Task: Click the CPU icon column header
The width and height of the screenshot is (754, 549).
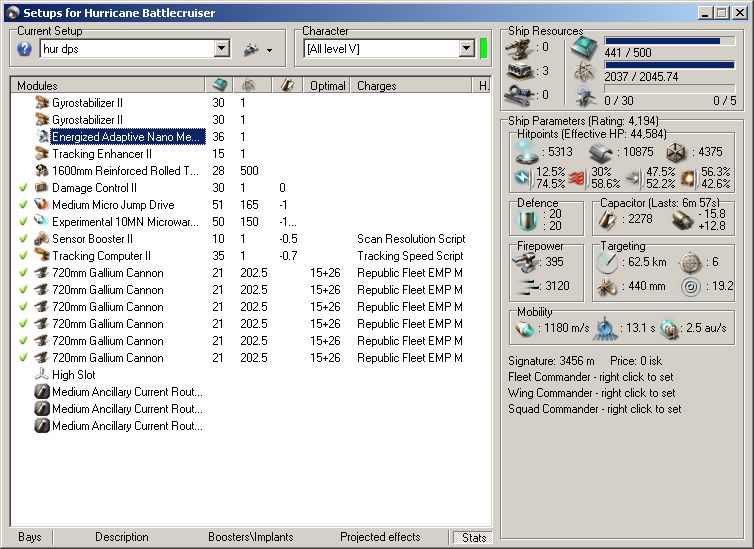Action: [218, 86]
